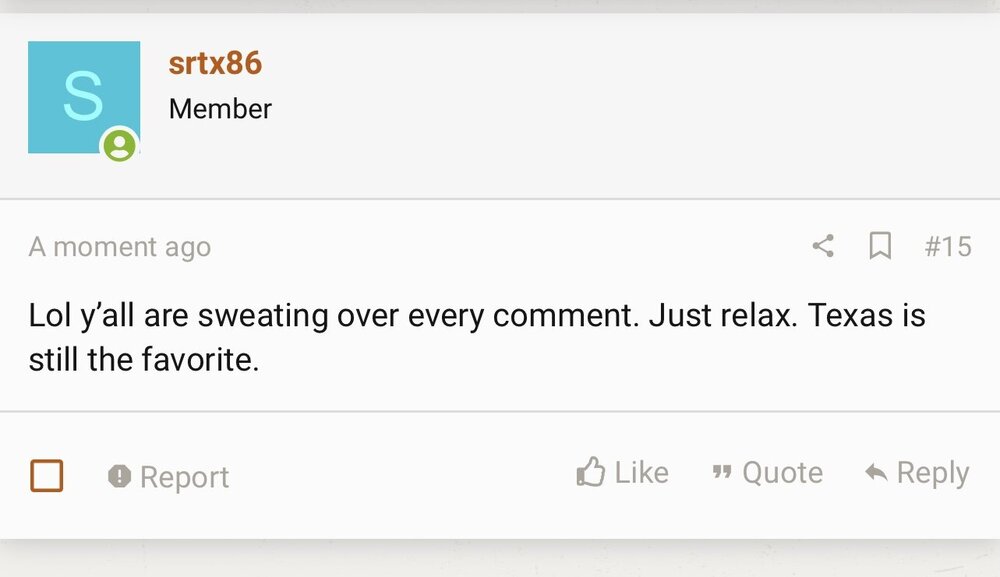
Task: Open the srtx86 avatar thumbnail
Action: pos(83,97)
